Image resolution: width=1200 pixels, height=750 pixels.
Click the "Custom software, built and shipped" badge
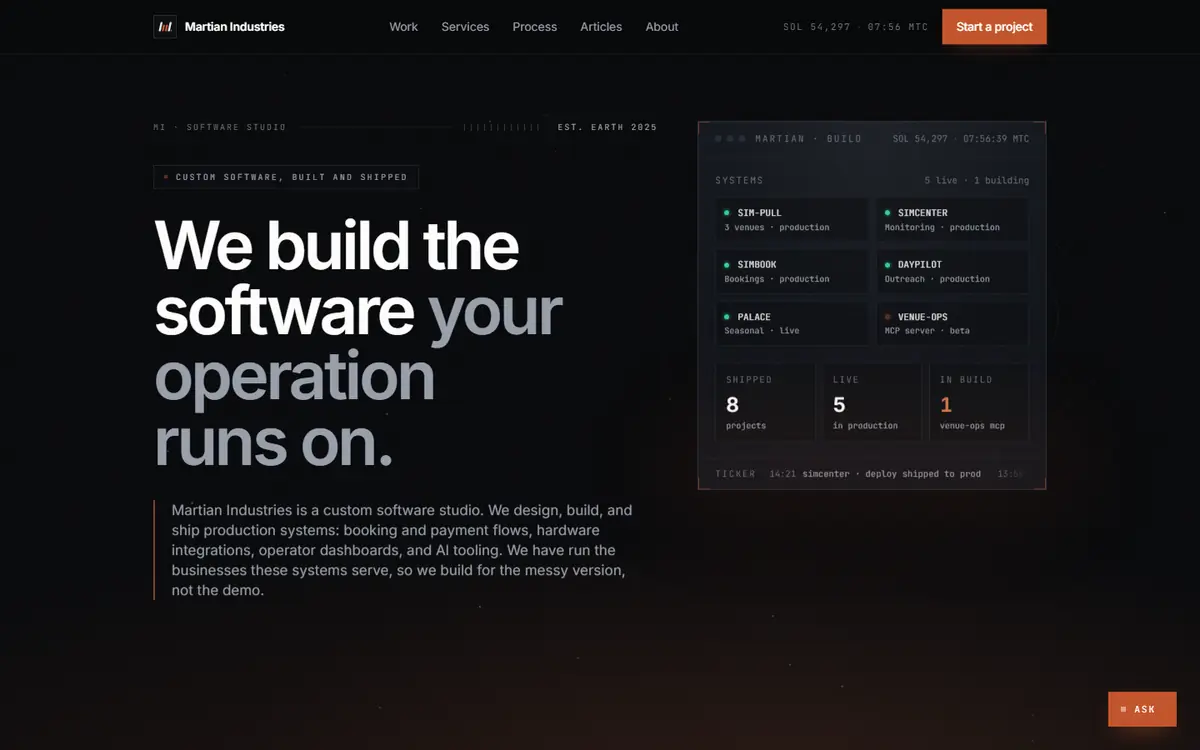(286, 177)
